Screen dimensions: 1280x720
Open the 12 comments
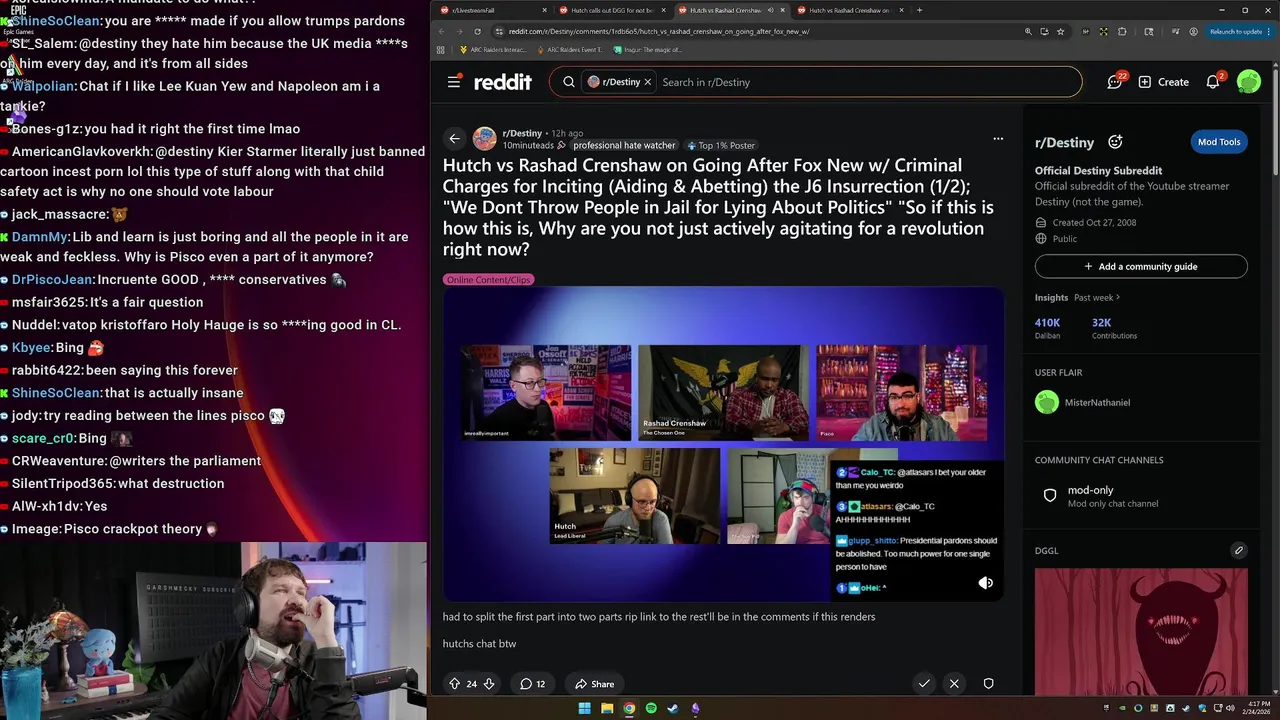(532, 684)
